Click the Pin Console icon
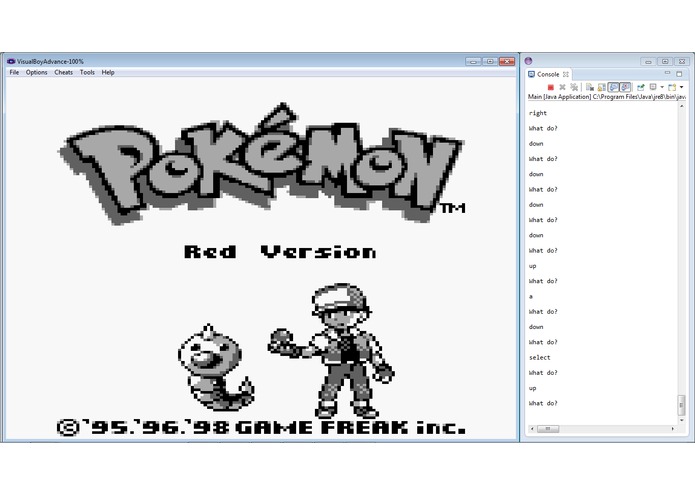Screen dimensions: 695x494 tap(641, 87)
